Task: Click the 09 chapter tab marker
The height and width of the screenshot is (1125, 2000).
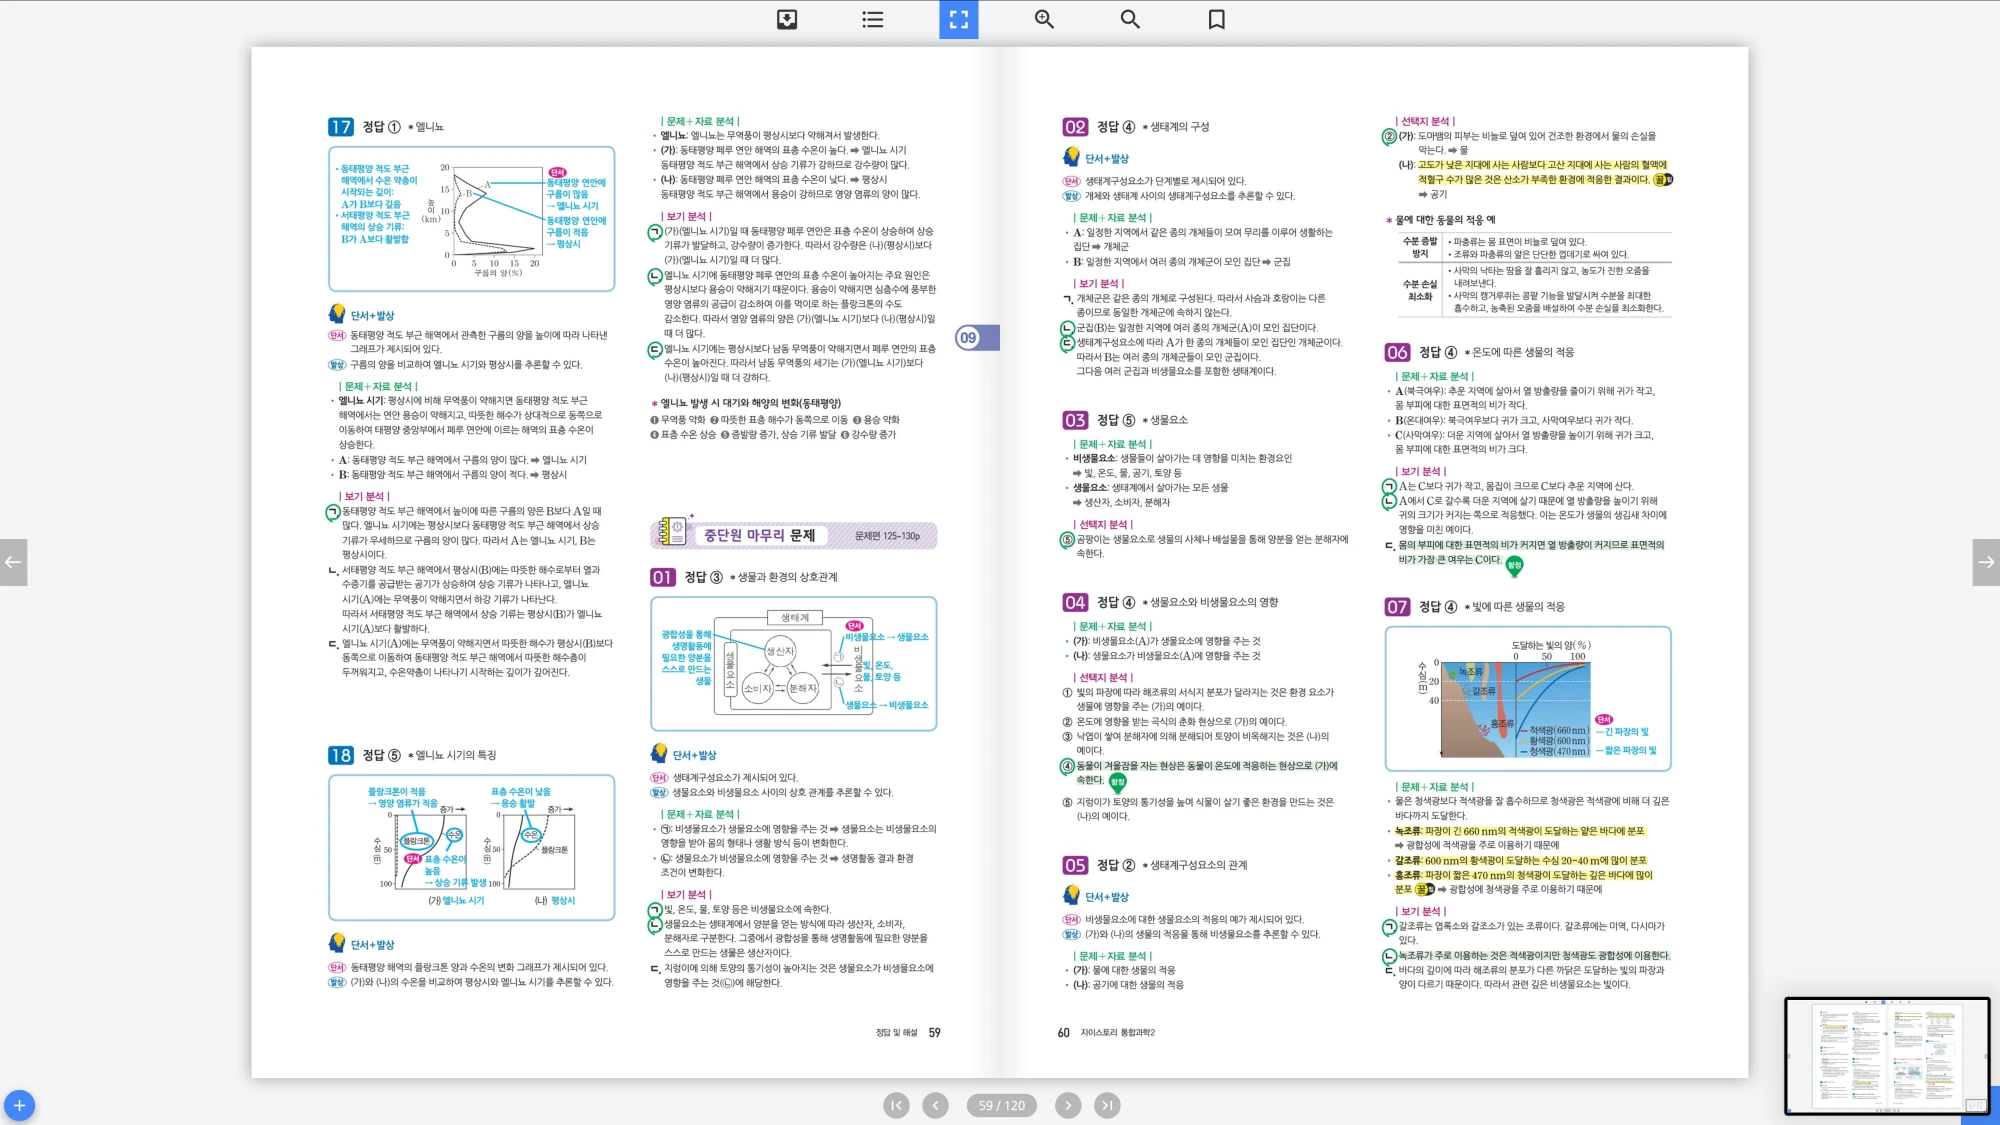Action: 969,338
